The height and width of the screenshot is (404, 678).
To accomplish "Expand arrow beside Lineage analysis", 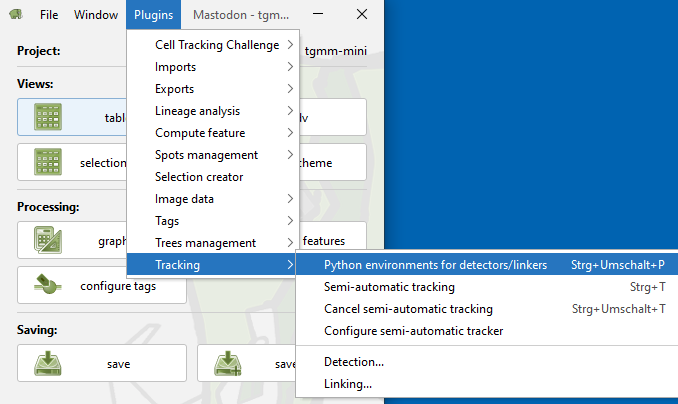I will click(x=290, y=111).
